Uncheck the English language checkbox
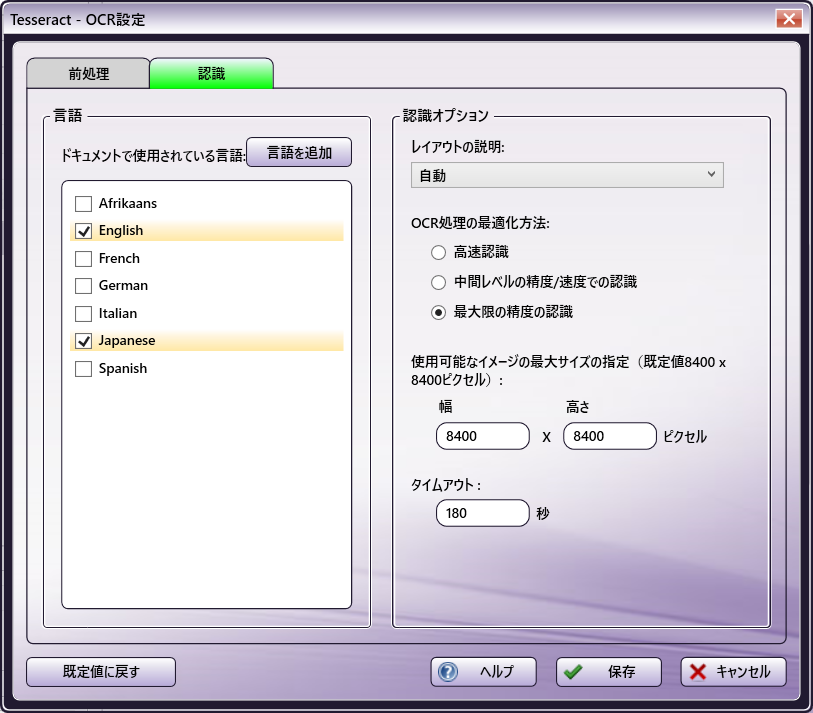 (x=83, y=231)
